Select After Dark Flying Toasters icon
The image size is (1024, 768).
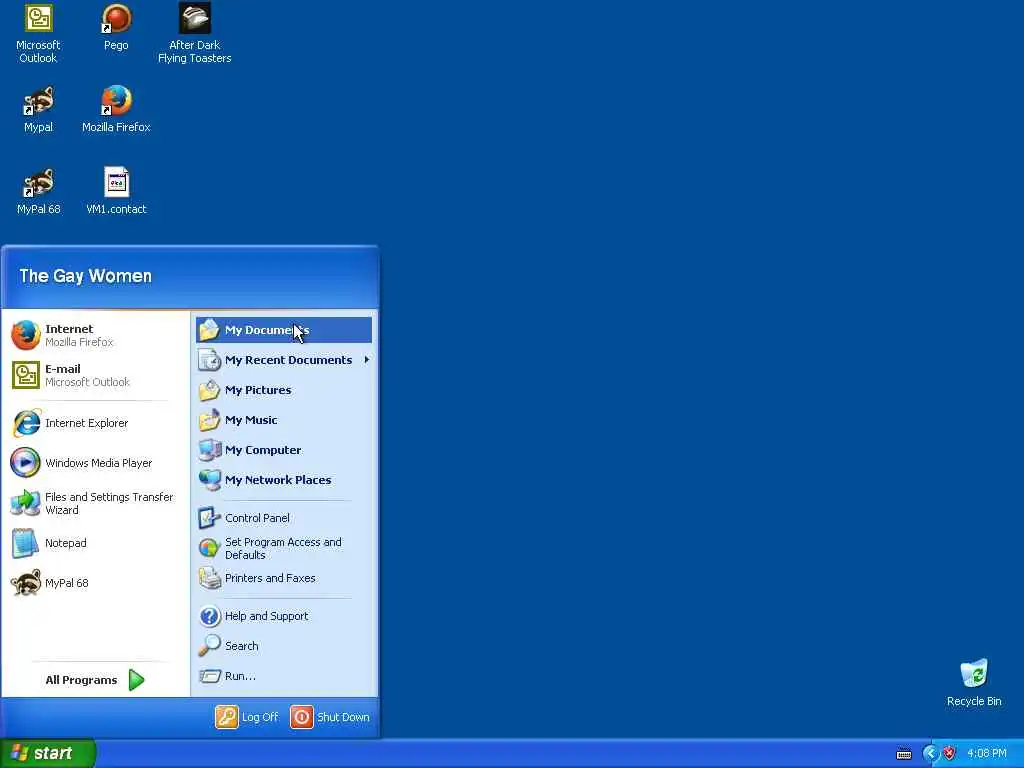(x=195, y=33)
